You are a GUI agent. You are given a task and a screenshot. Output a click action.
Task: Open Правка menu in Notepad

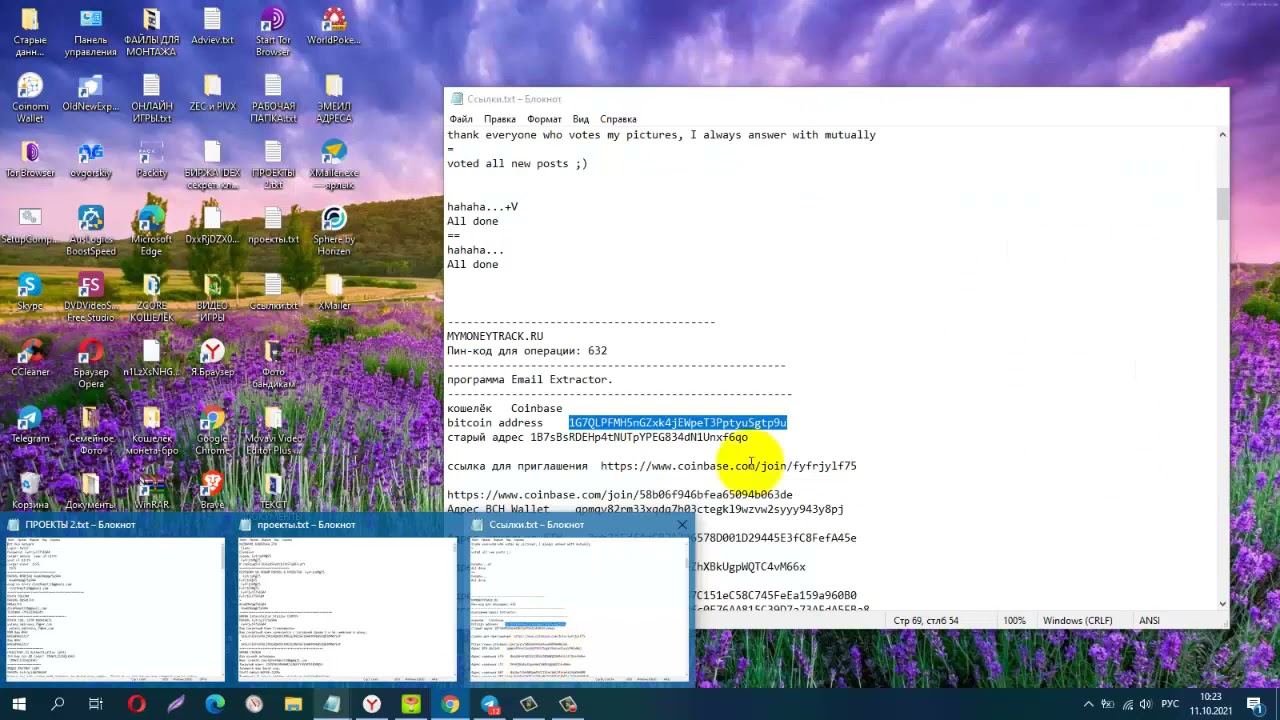click(x=500, y=119)
